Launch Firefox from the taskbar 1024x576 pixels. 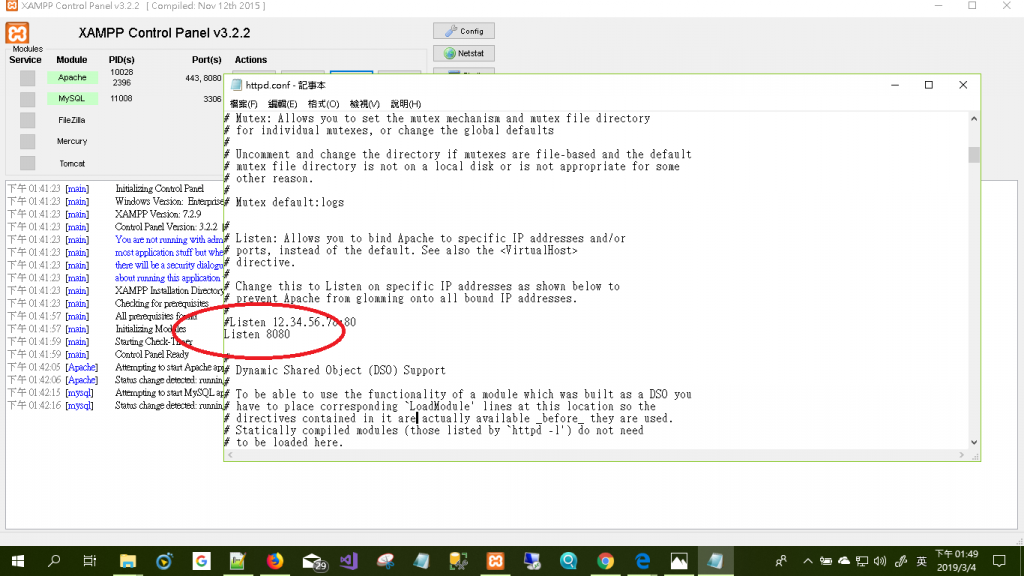click(x=275, y=561)
